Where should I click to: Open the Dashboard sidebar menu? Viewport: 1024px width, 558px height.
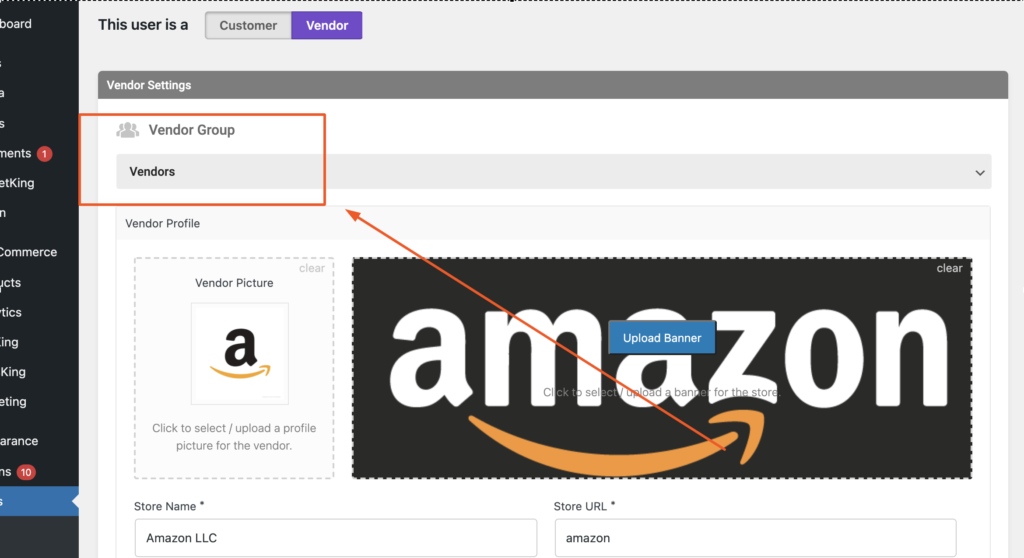16,24
